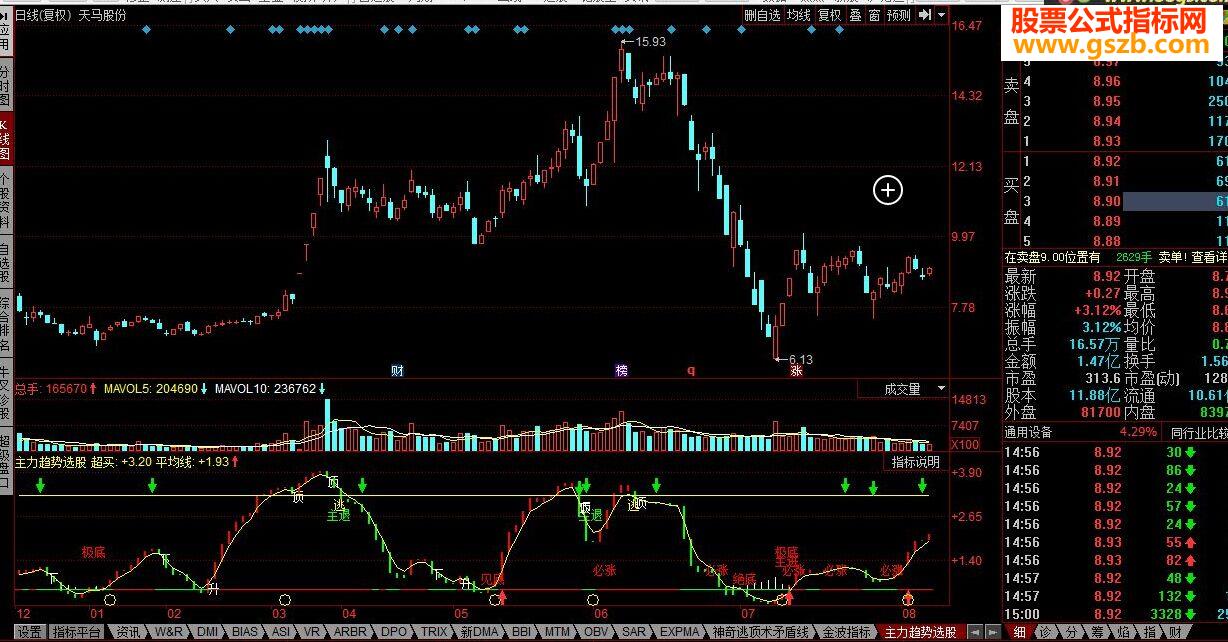Open the 综合排名 sidebar tab

click(5, 322)
